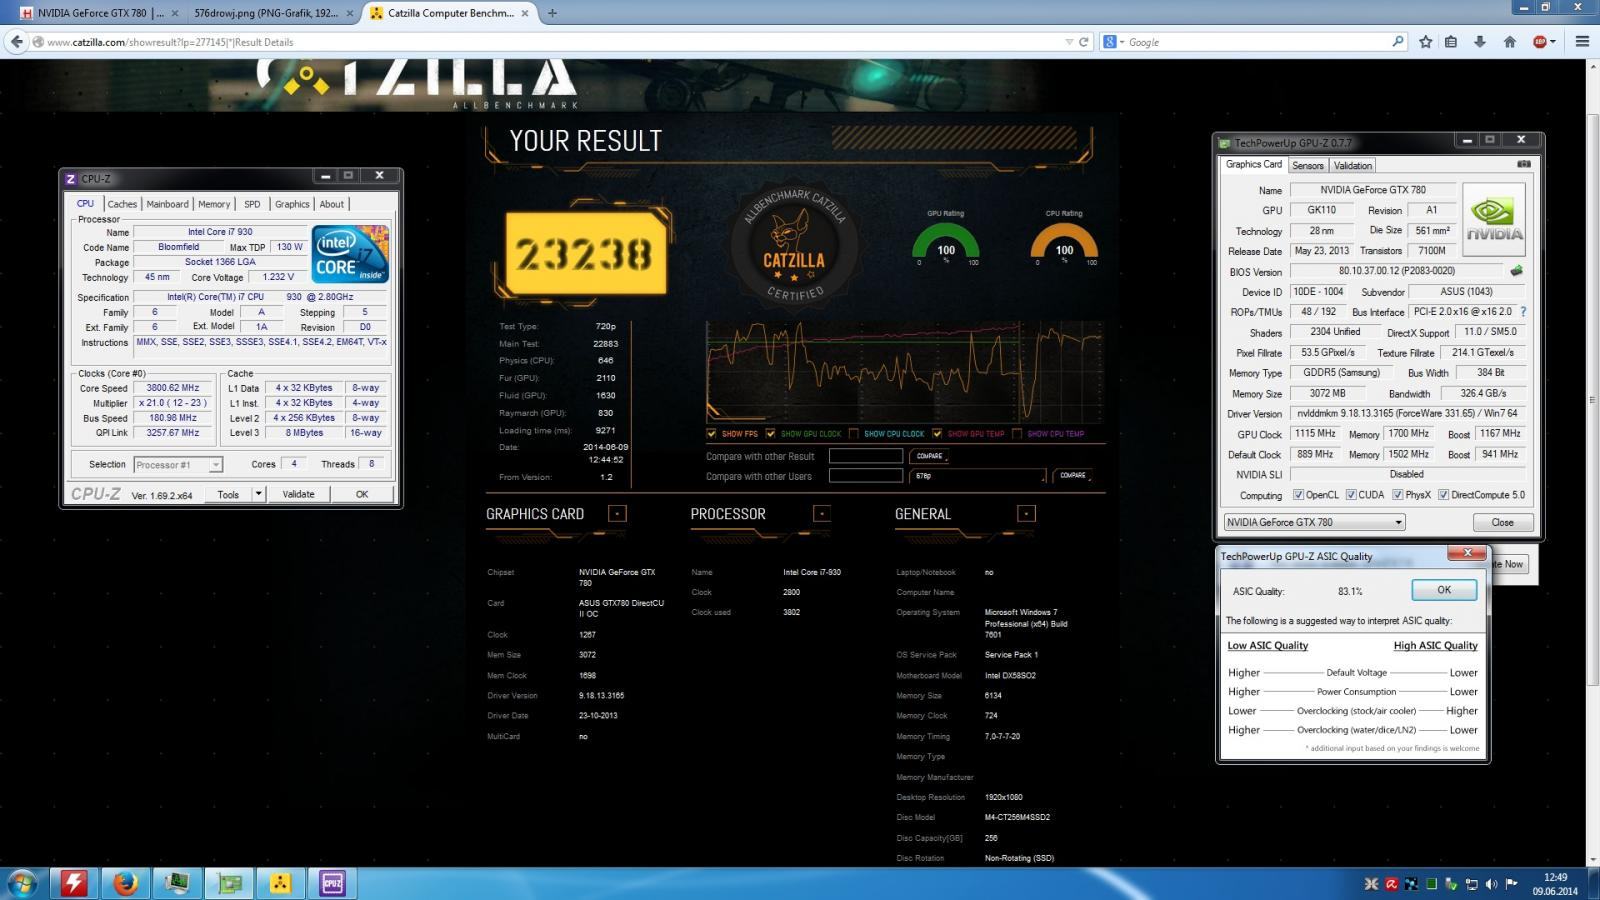Open the CPU-Z taskbar button

332,883
